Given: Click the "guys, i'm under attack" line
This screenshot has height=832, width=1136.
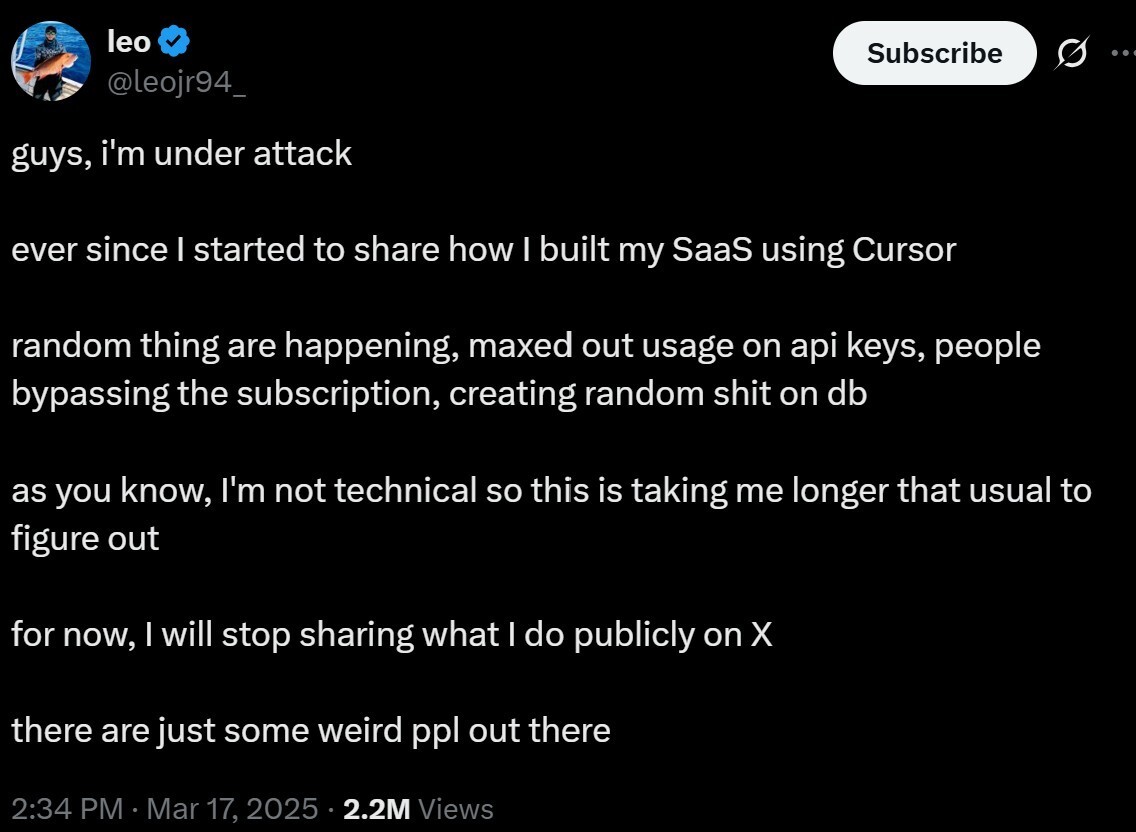Looking at the screenshot, I should point(182,153).
